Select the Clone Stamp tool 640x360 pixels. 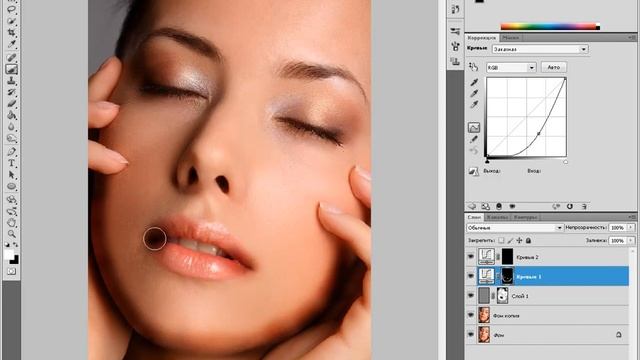click(x=11, y=81)
